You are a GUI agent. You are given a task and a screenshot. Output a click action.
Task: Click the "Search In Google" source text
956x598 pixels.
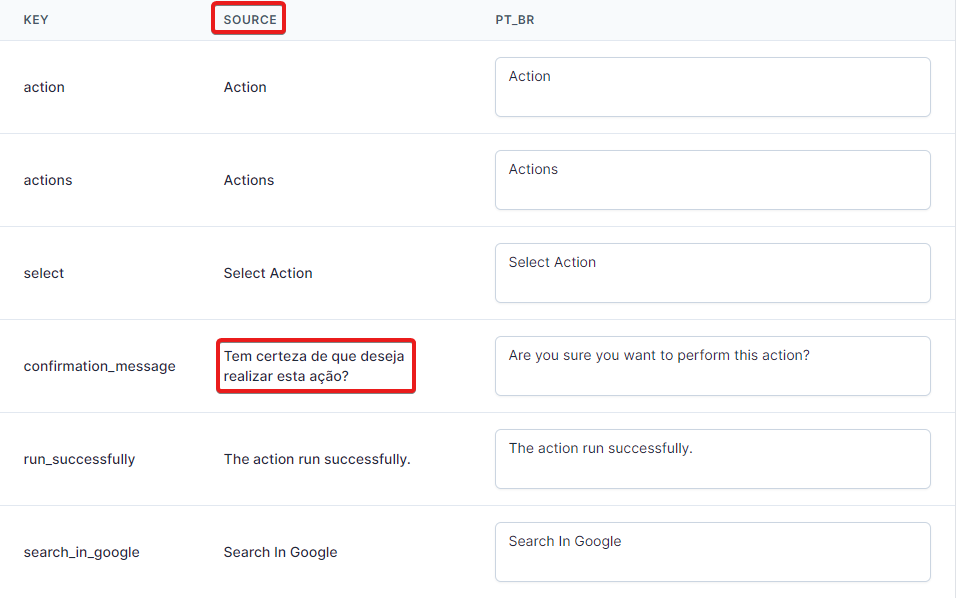point(280,552)
